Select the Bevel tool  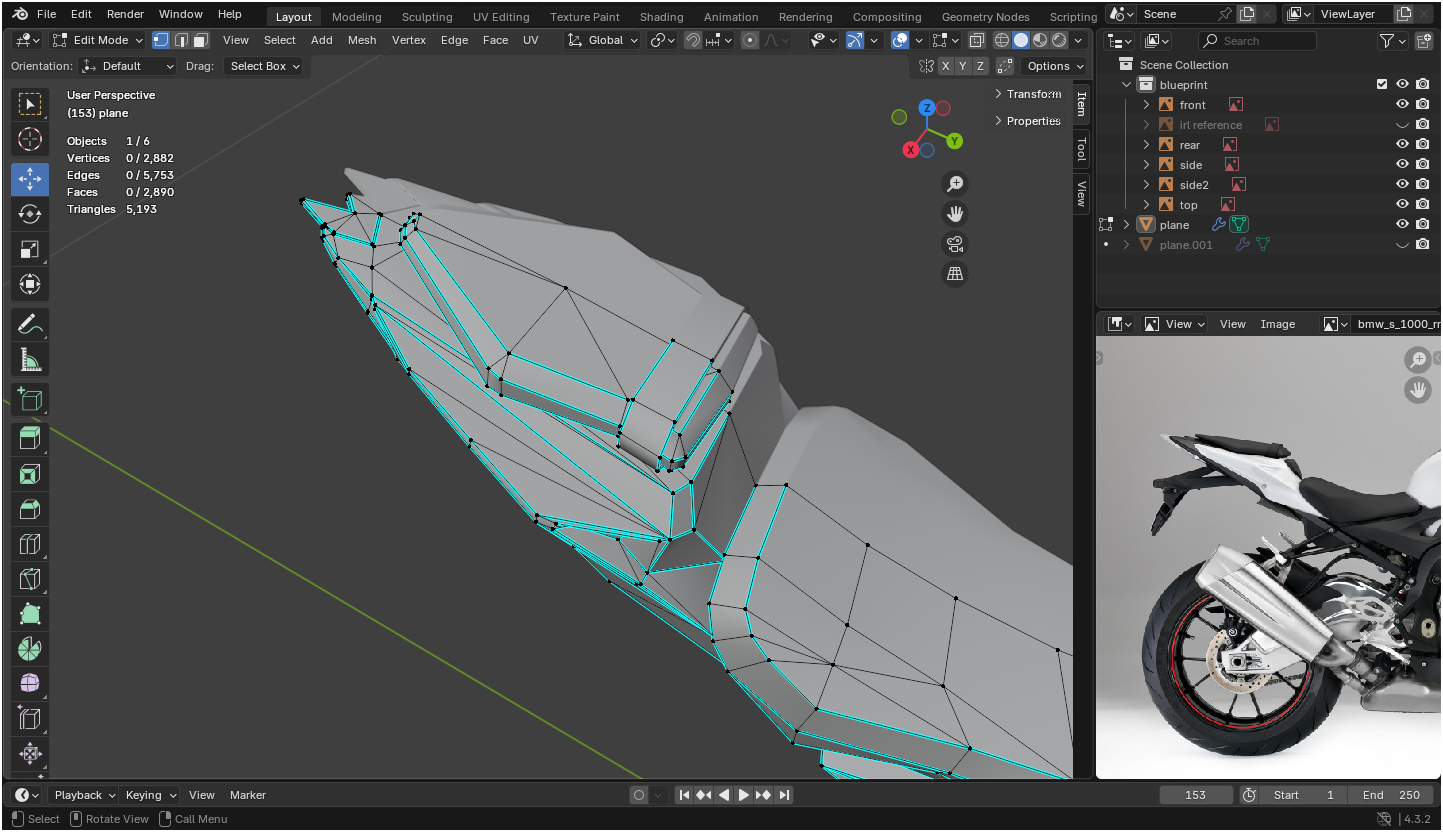click(30, 509)
